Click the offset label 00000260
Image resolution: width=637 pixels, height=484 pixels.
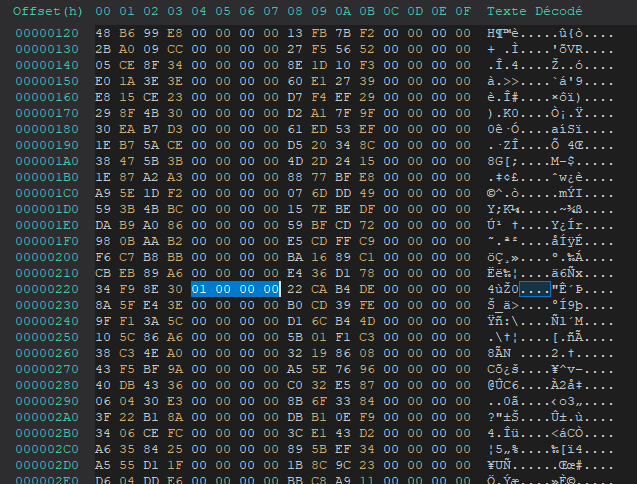point(47,353)
